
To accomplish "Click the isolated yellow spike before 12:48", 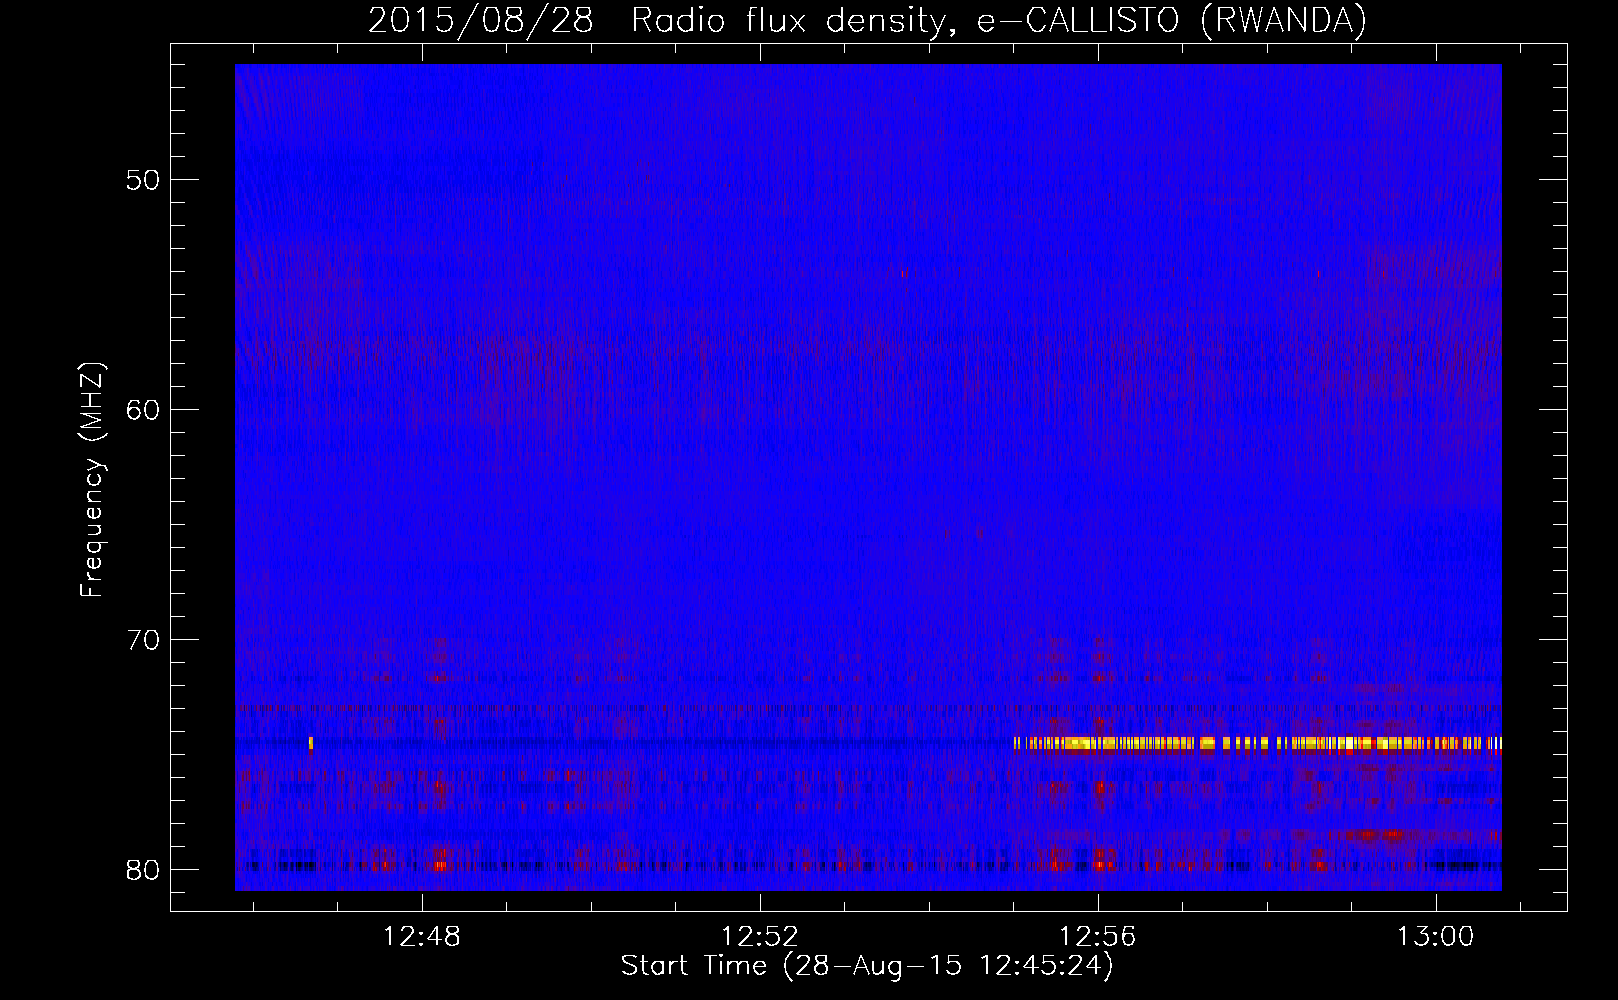I will click(x=311, y=743).
